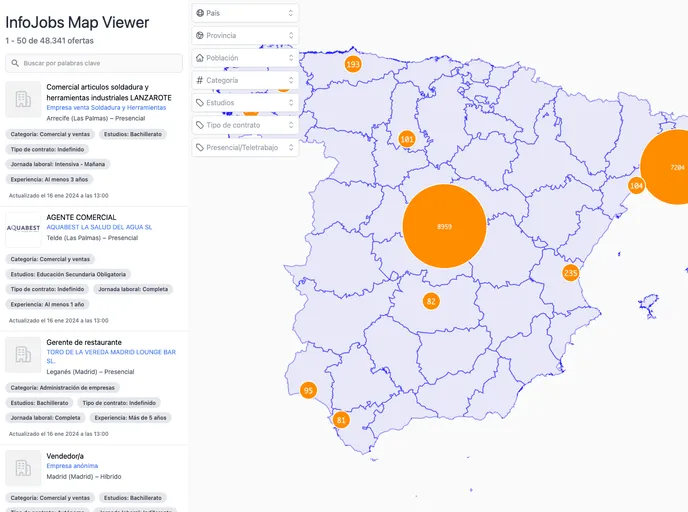Open Empresa venta Soldadura y Herramientas link
The image size is (688, 512).
tap(106, 107)
